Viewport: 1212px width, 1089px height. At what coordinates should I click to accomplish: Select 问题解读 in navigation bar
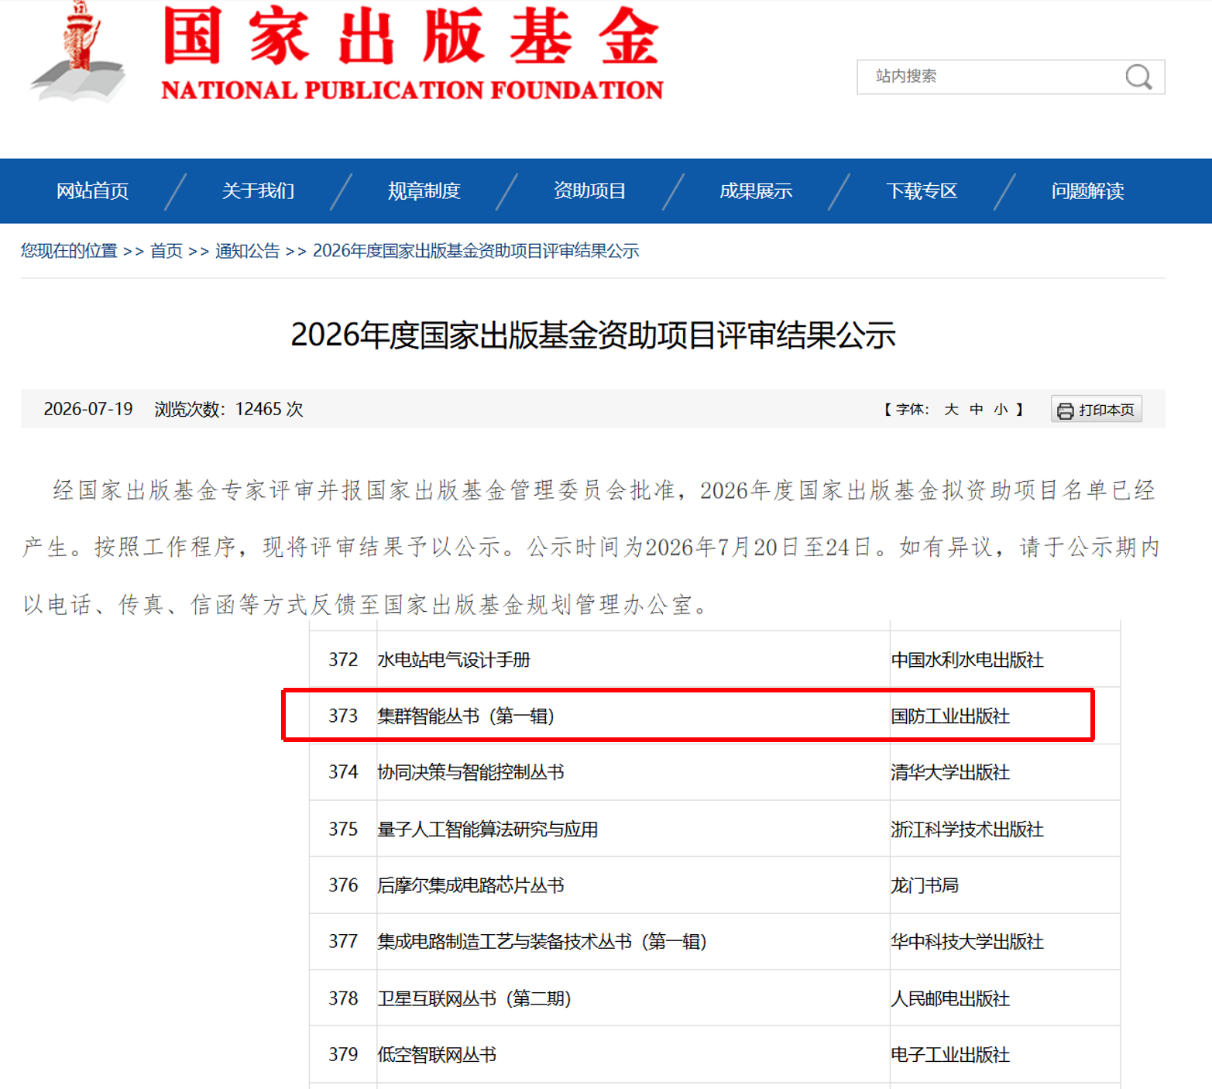point(1088,191)
